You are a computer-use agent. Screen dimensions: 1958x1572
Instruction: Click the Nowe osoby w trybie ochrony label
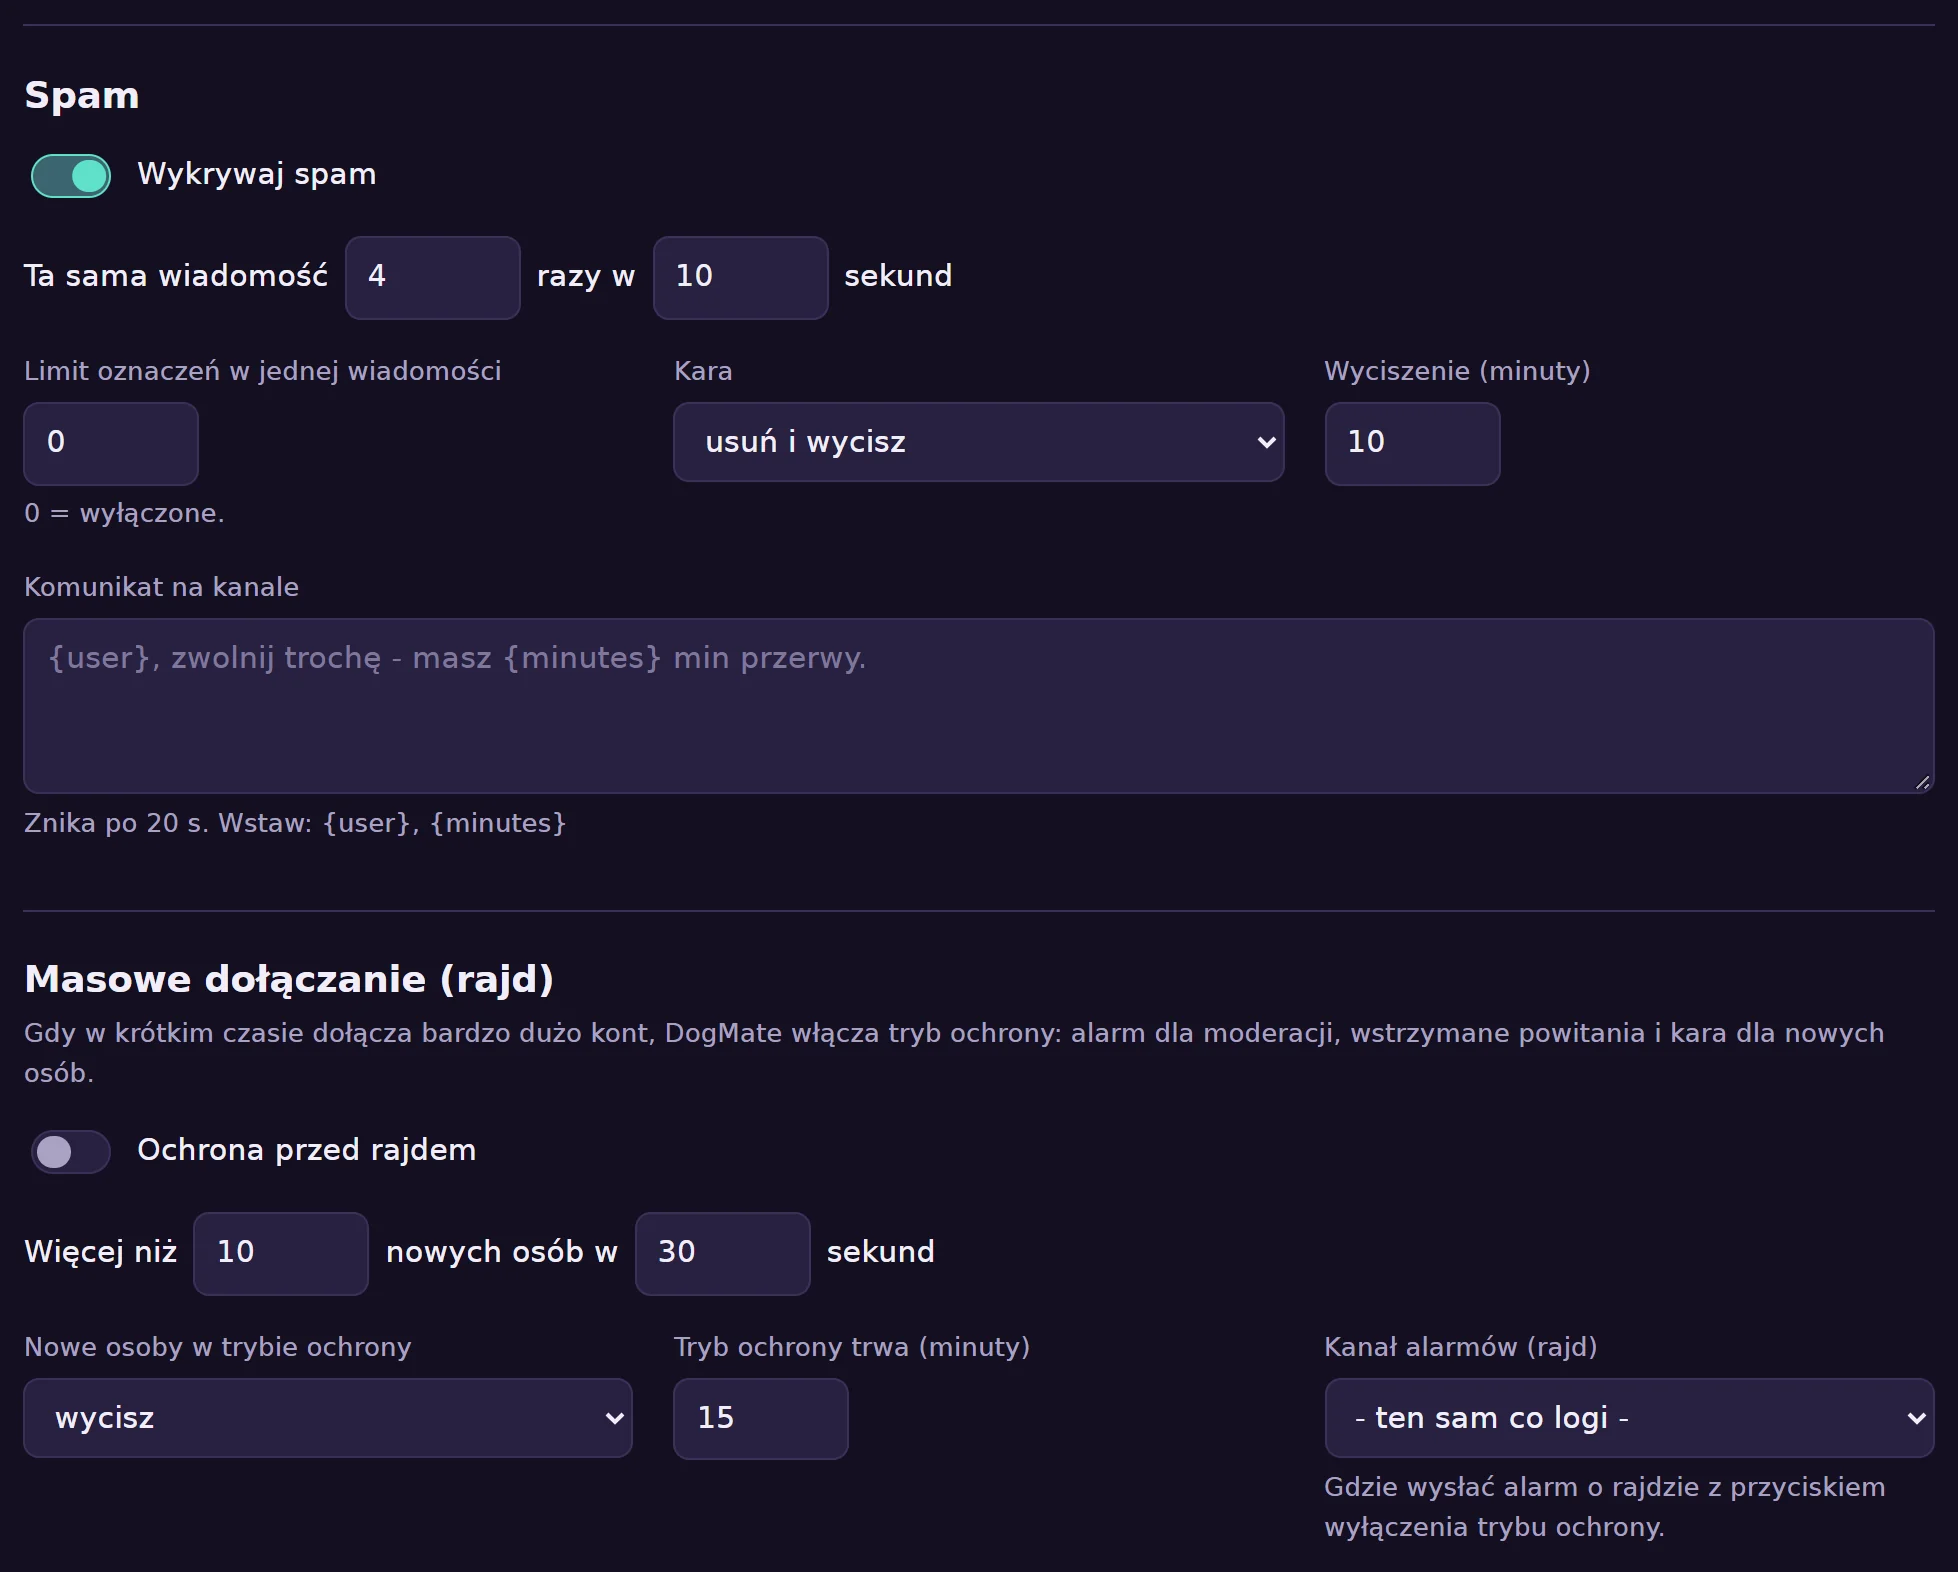coord(218,1348)
